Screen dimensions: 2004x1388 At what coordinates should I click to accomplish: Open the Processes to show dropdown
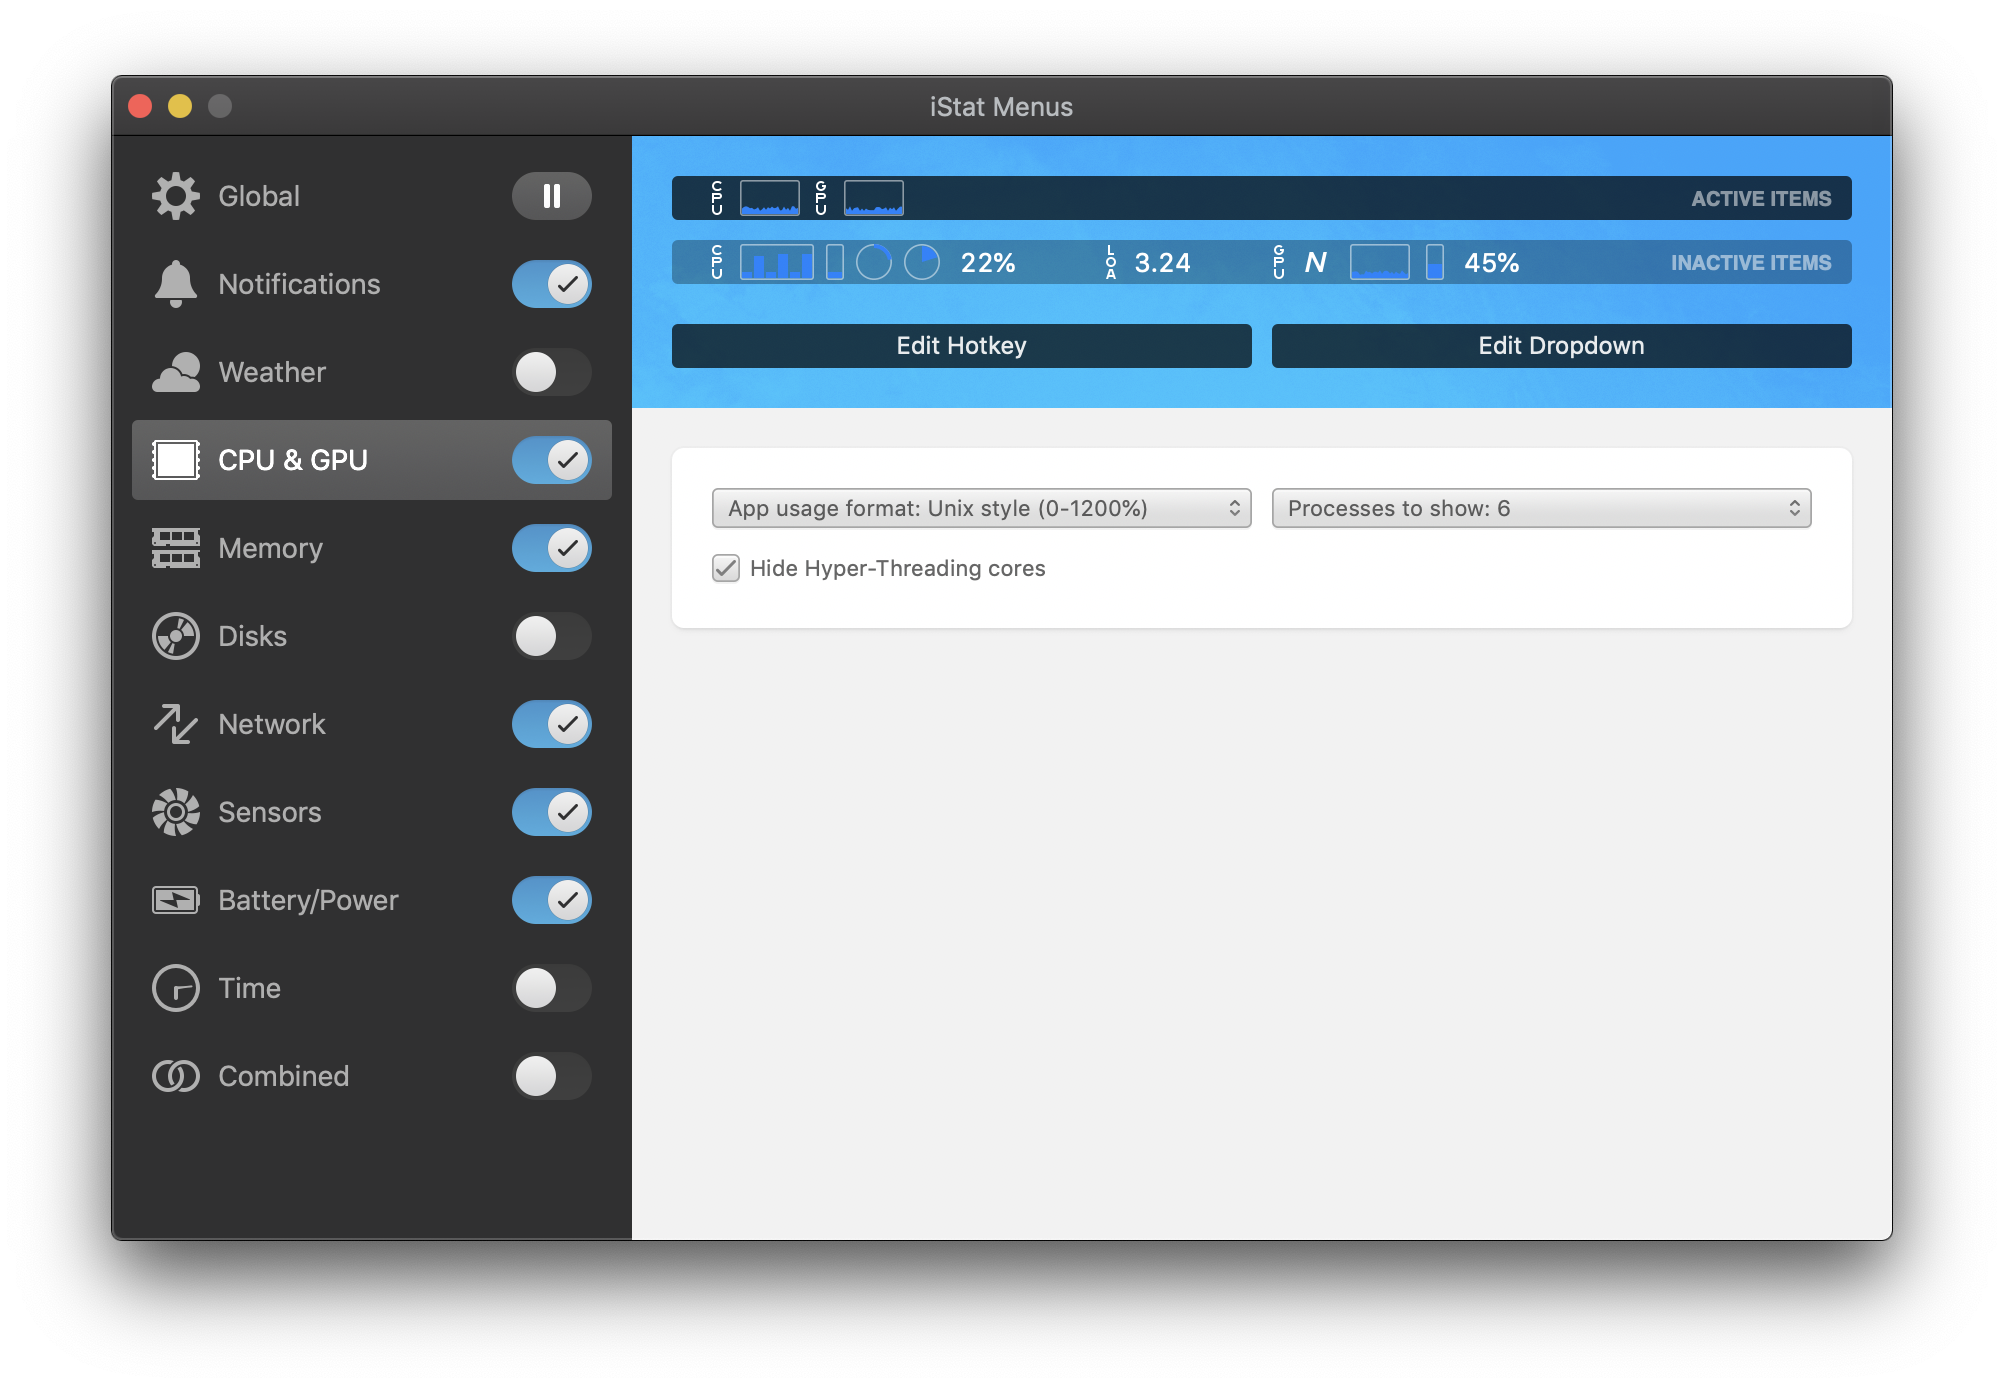pyautogui.click(x=1540, y=508)
